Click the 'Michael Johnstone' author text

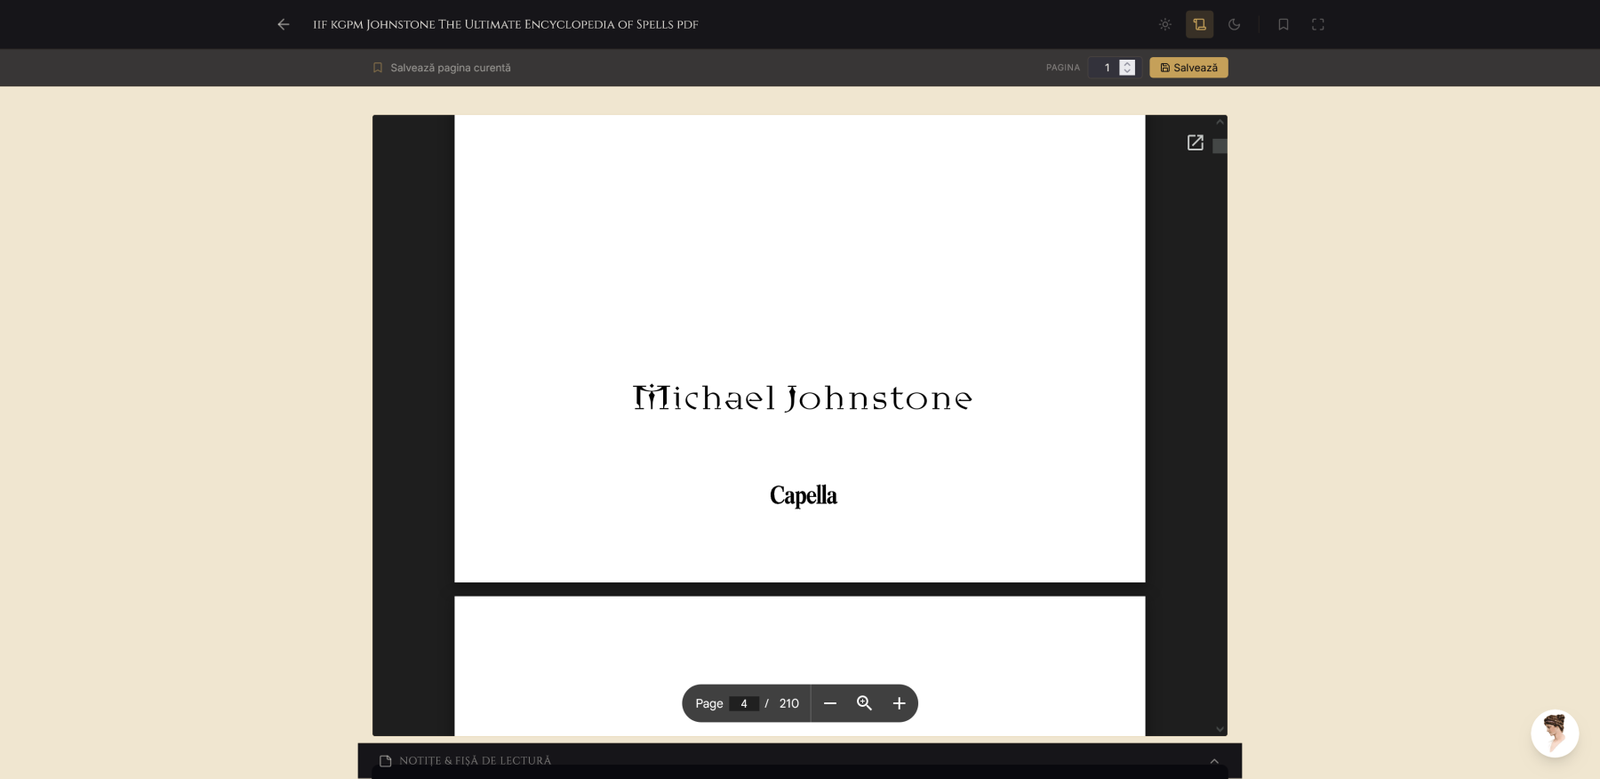pyautogui.click(x=803, y=398)
